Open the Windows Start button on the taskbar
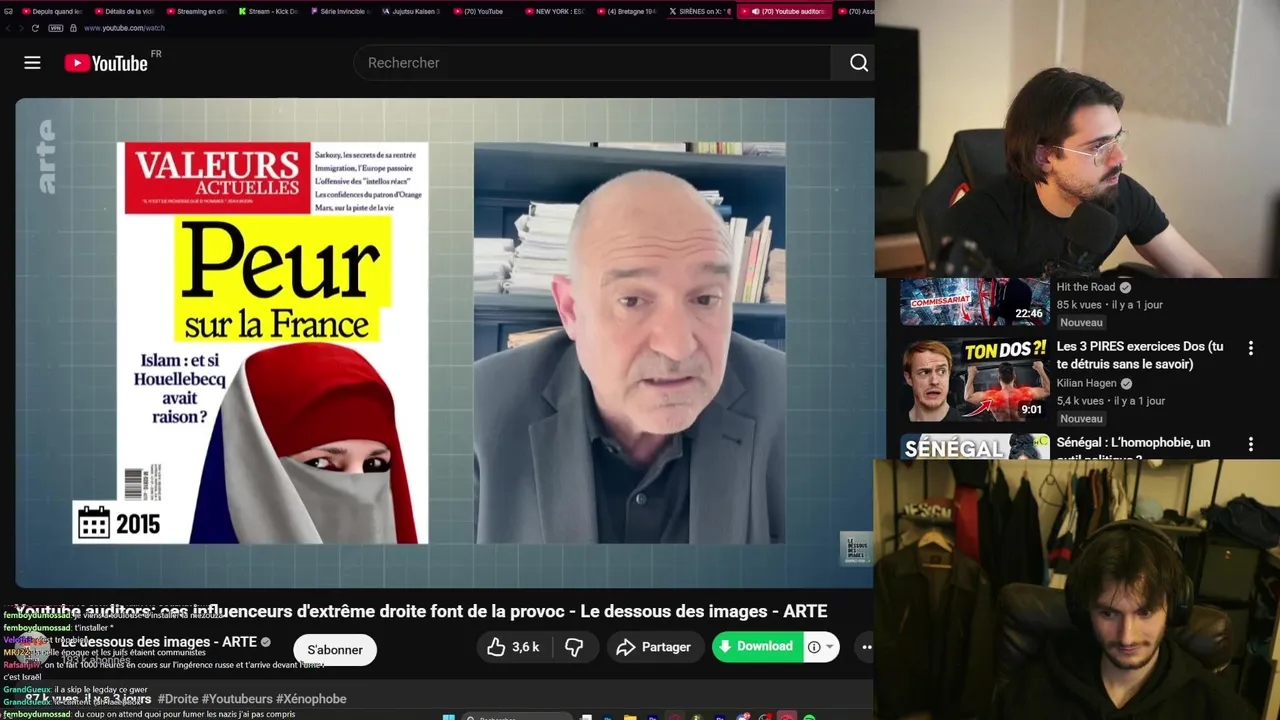 pyautogui.click(x=449, y=716)
